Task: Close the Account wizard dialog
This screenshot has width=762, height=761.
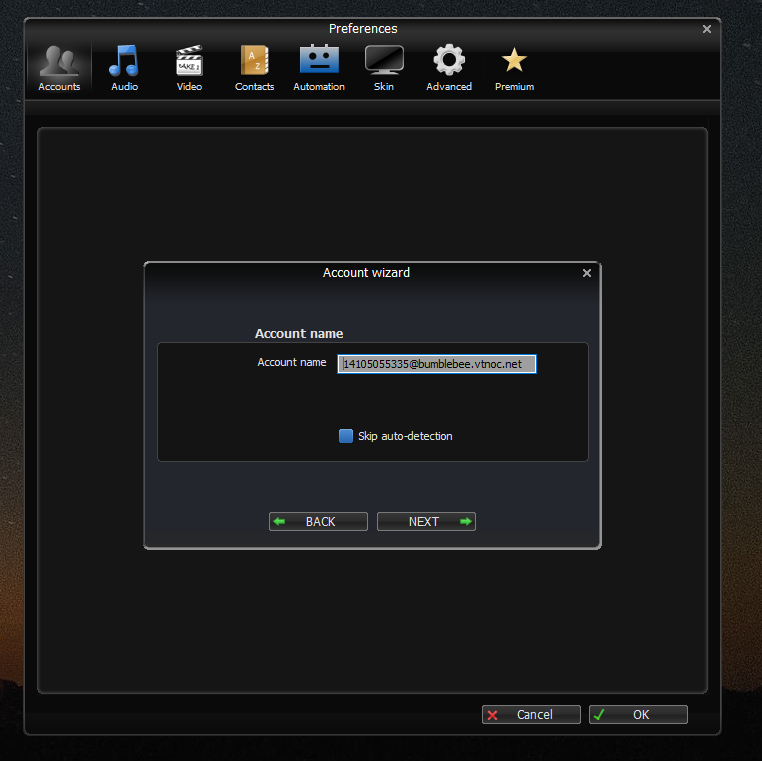Action: pyautogui.click(x=587, y=273)
